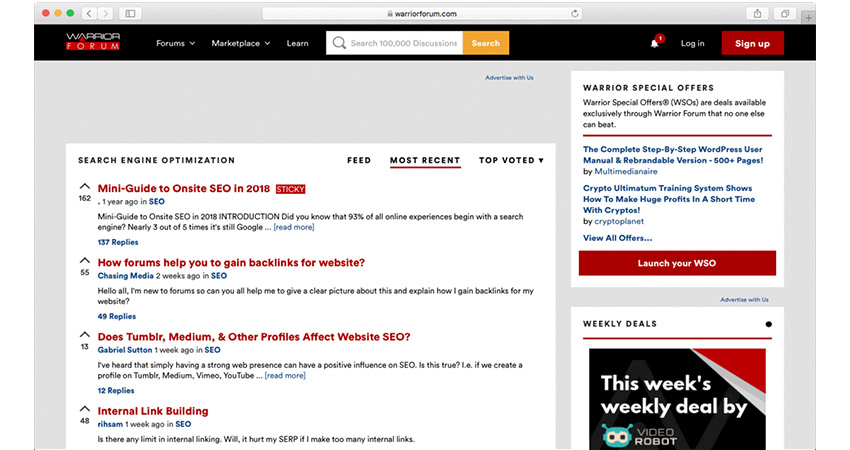
Task: Upvote the Mini-Guide to Onsite SEO post
Action: (85, 186)
